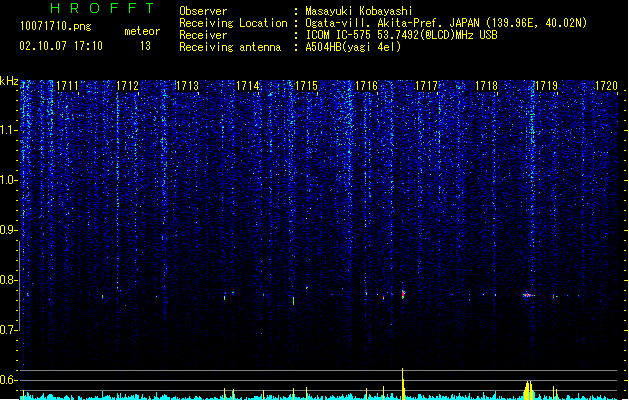Select the ICOM IC-575 53.7492 MHz USB text

(x=402, y=35)
